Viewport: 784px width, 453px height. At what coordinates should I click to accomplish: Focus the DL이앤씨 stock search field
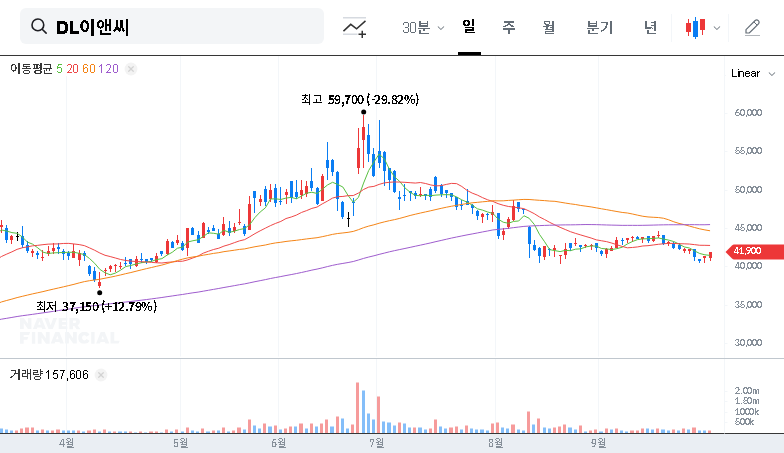tap(172, 26)
